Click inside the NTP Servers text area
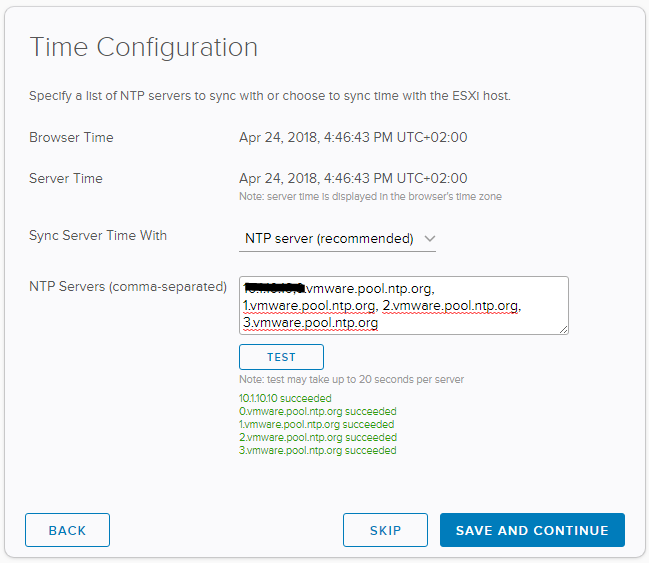The image size is (649, 563). point(404,306)
